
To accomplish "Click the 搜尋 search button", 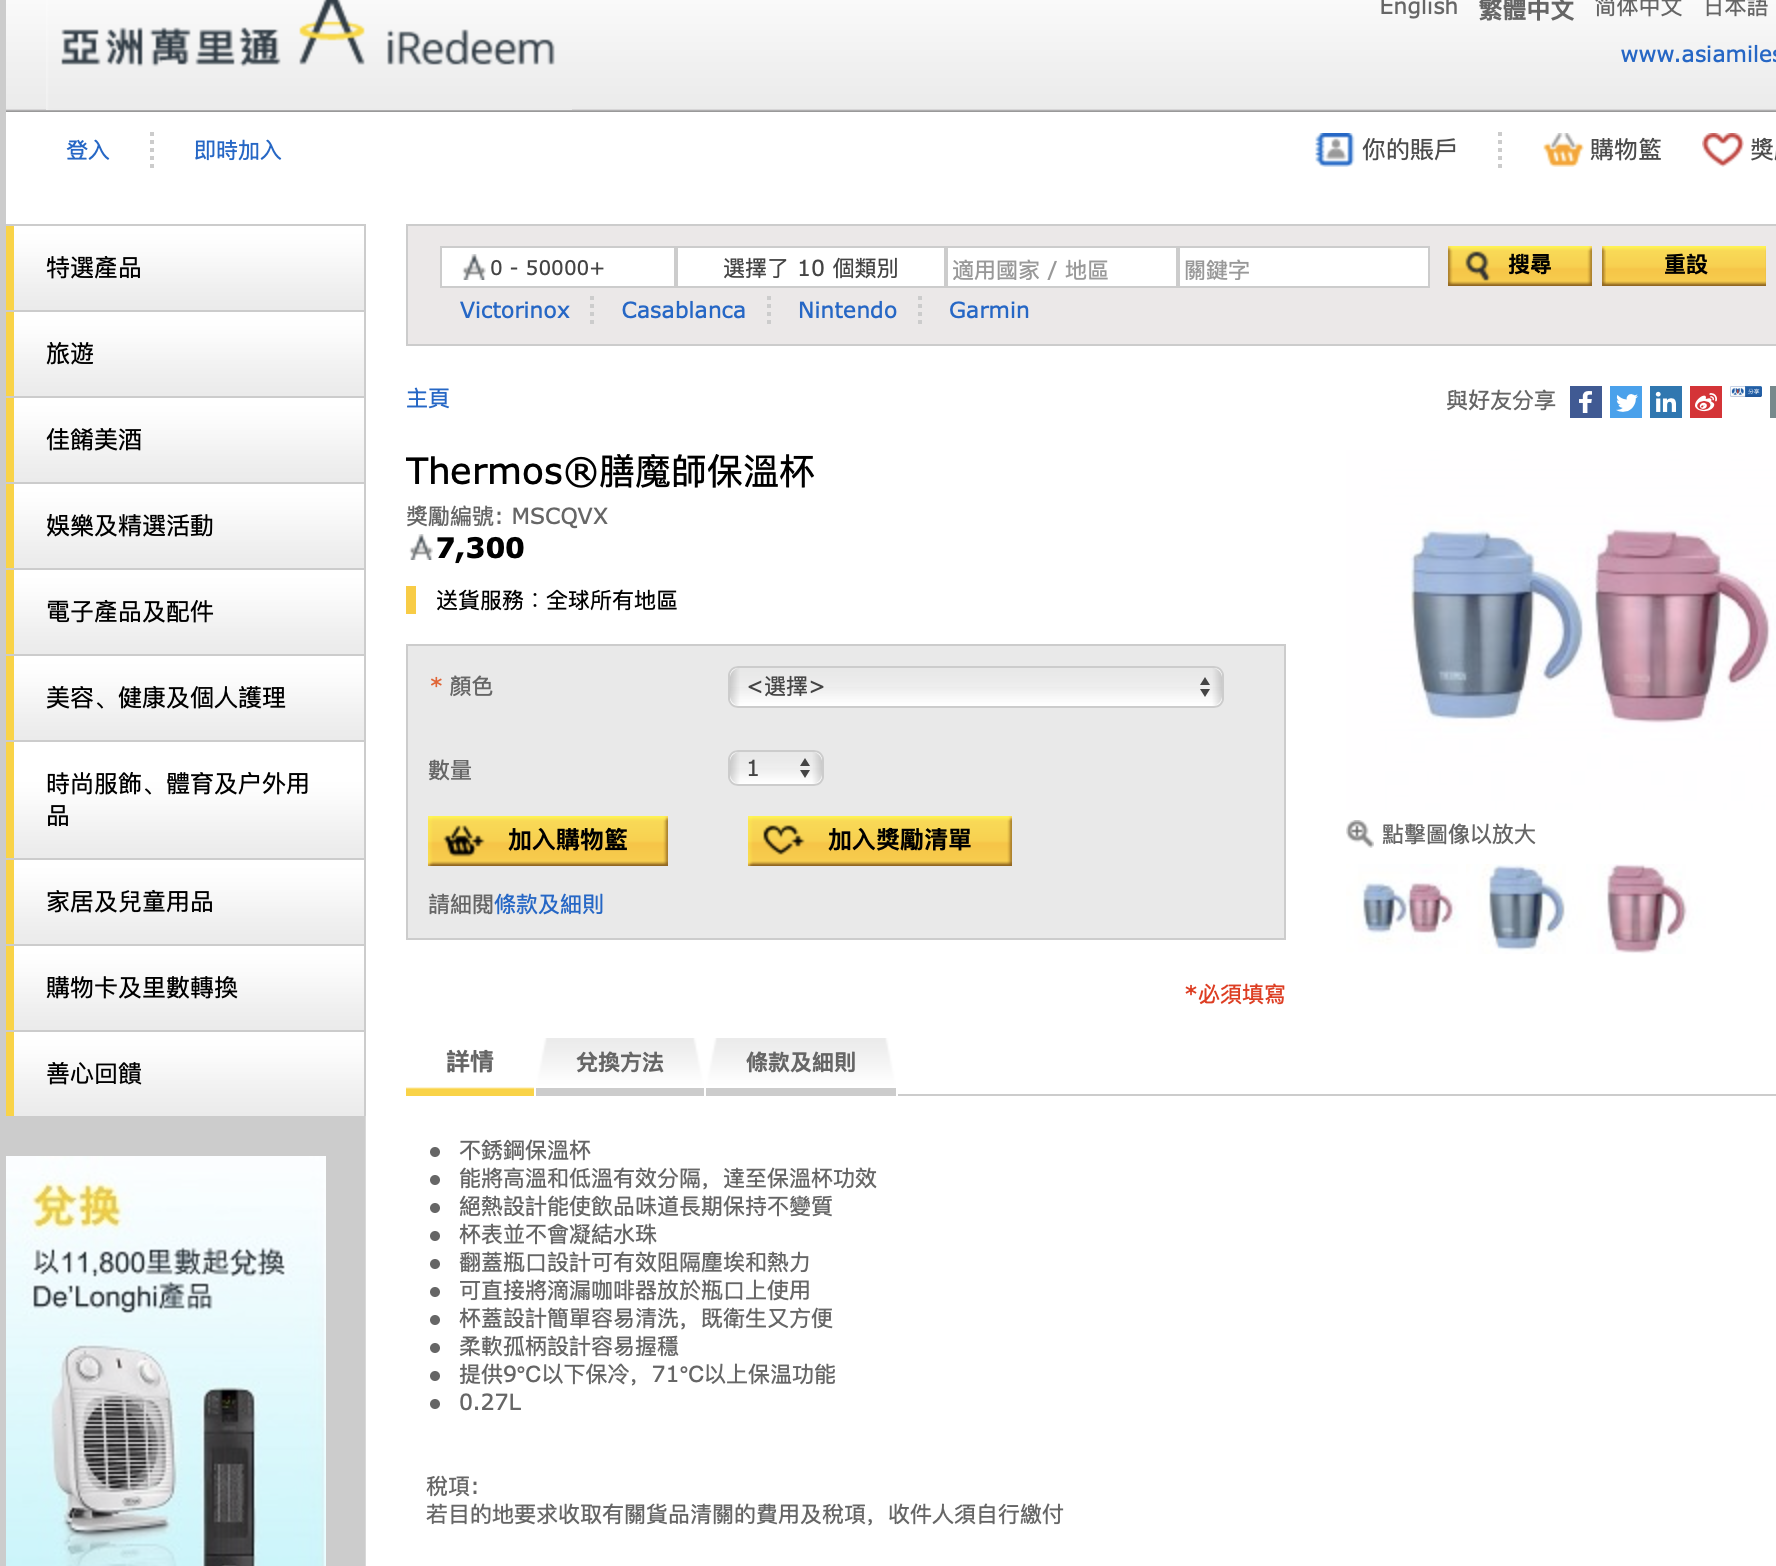I will pos(1519,265).
